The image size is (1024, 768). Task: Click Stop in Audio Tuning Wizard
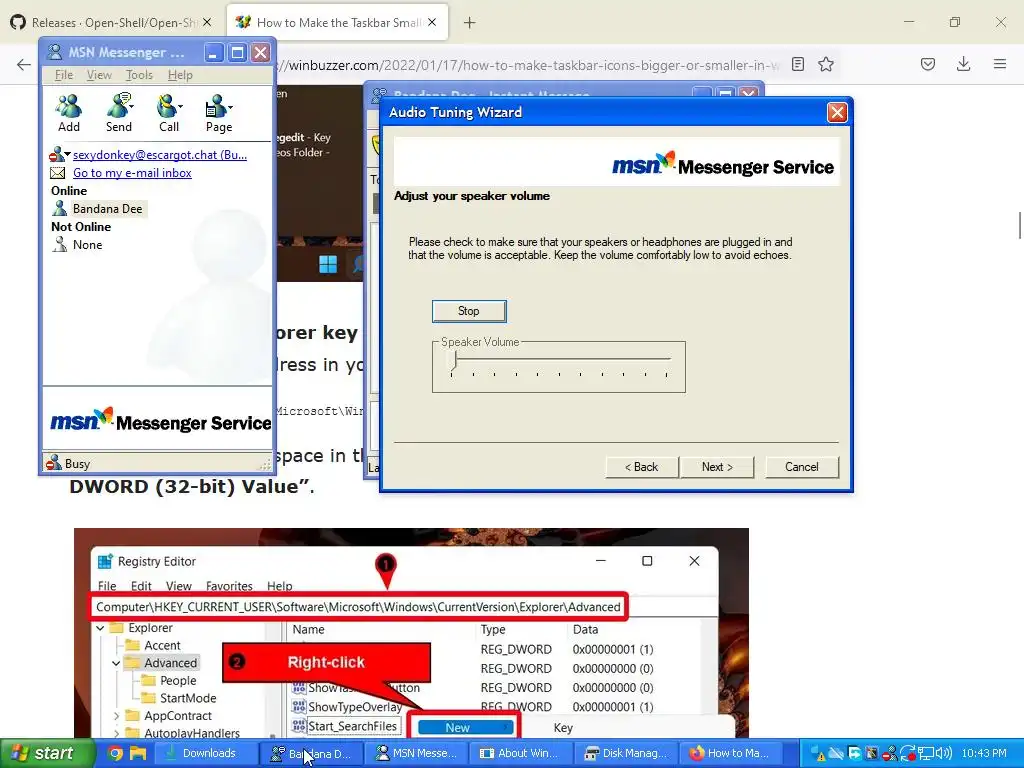[x=469, y=311]
